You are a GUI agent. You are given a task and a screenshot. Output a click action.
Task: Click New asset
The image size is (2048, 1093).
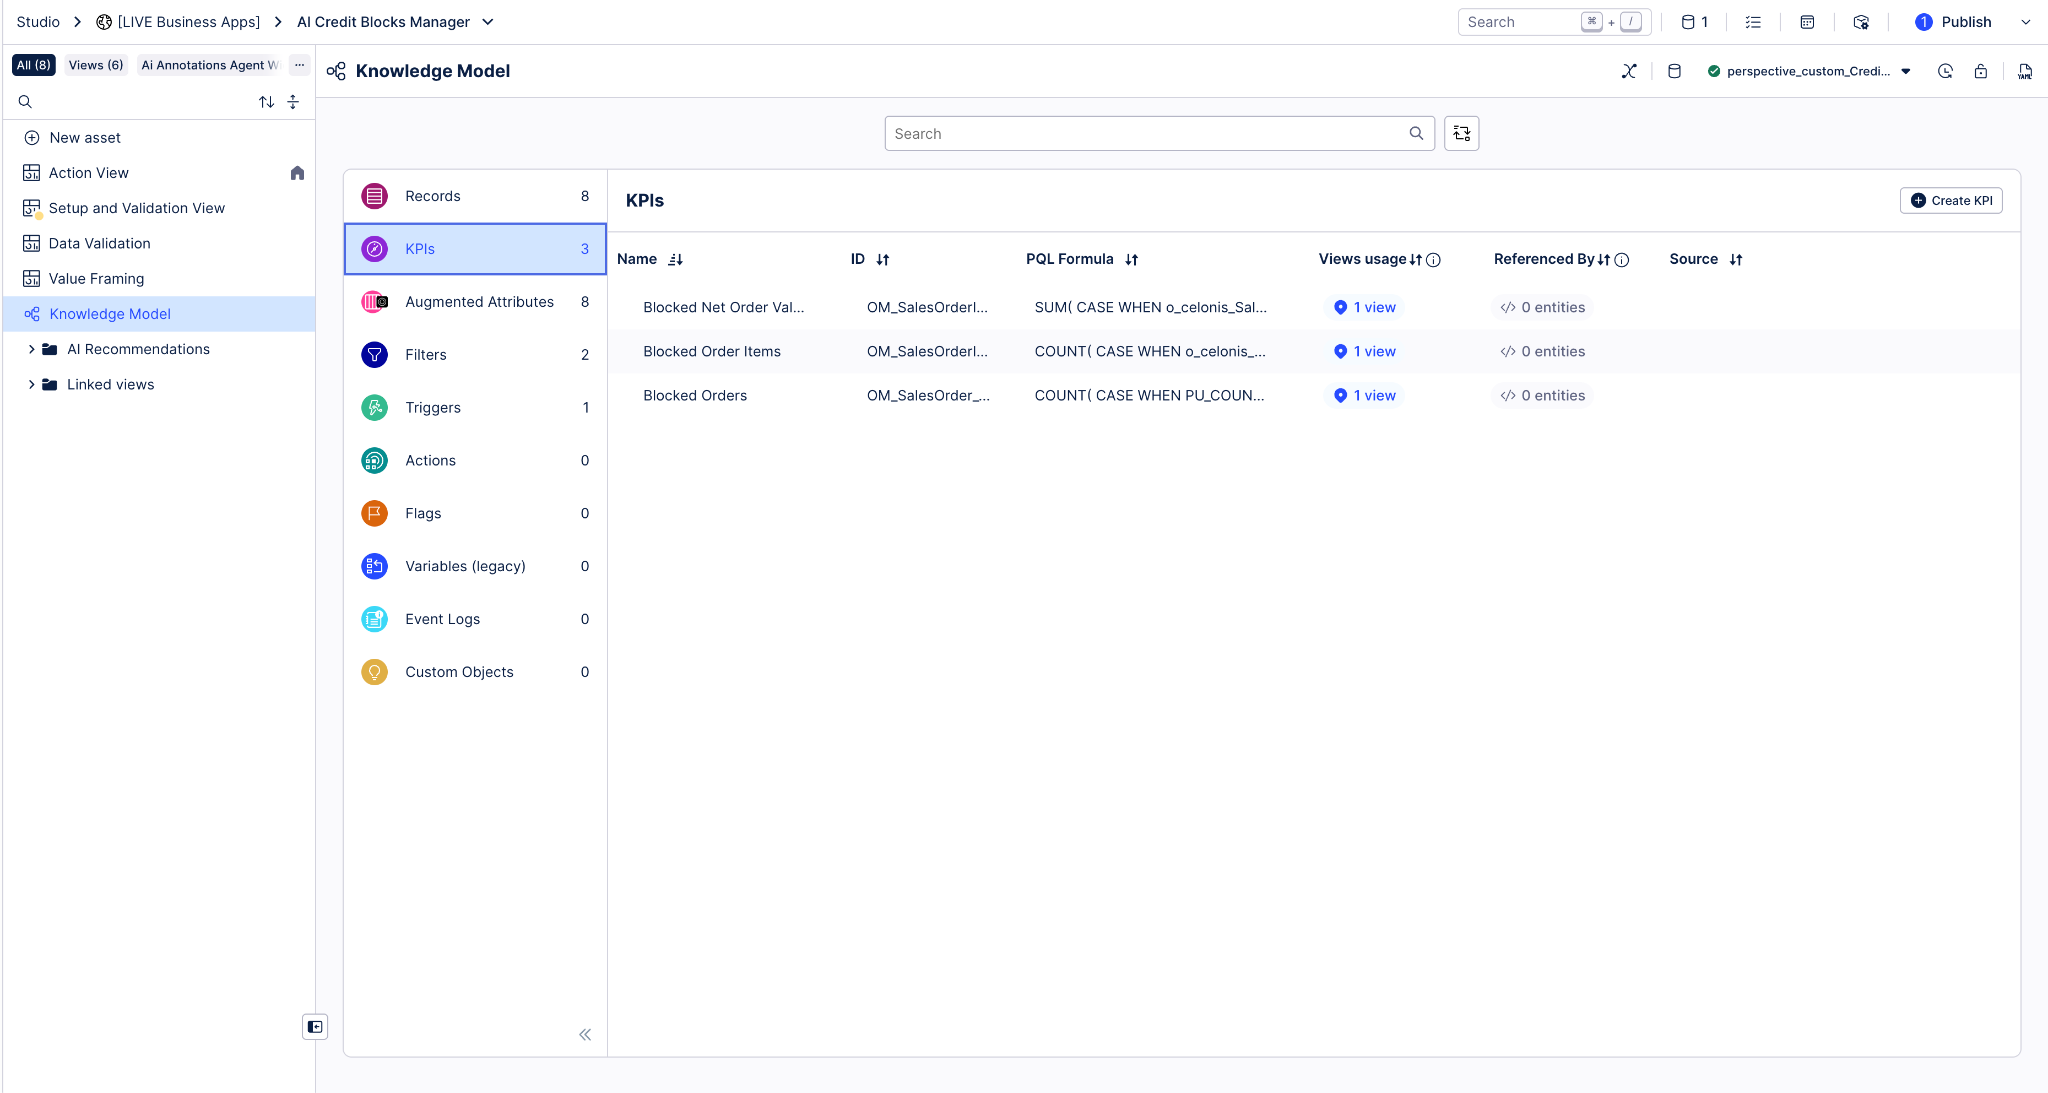[x=85, y=138]
